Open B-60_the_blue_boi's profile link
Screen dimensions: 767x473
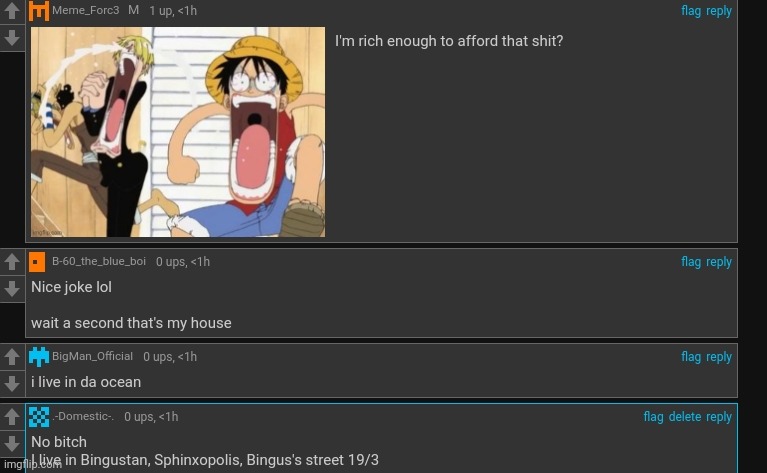click(x=99, y=262)
